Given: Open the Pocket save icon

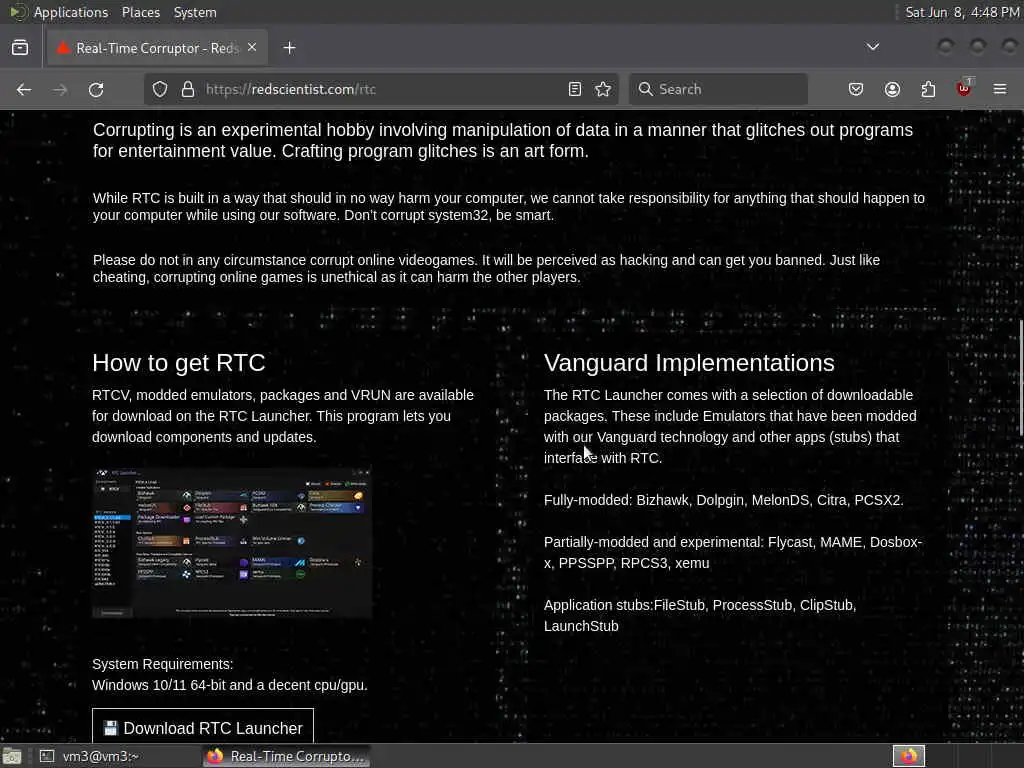Looking at the screenshot, I should pyautogui.click(x=856, y=89).
